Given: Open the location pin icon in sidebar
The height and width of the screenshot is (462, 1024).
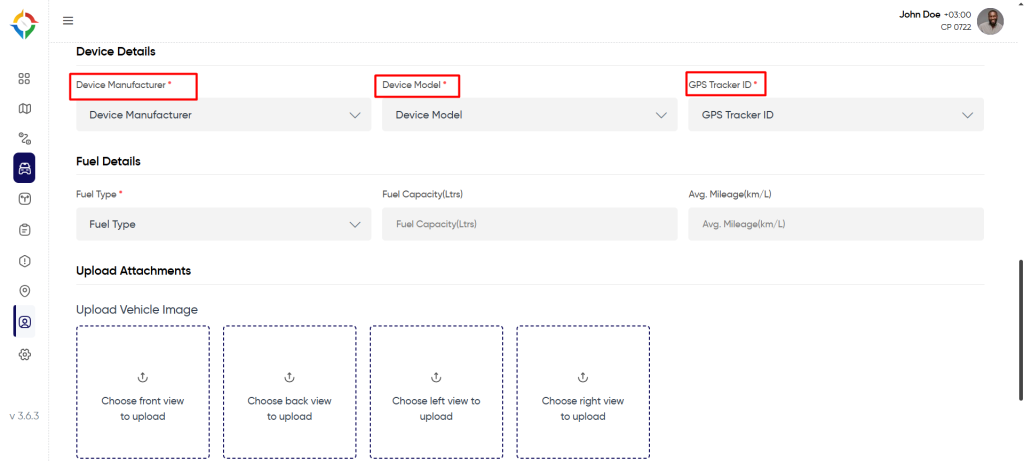Looking at the screenshot, I should point(24,291).
